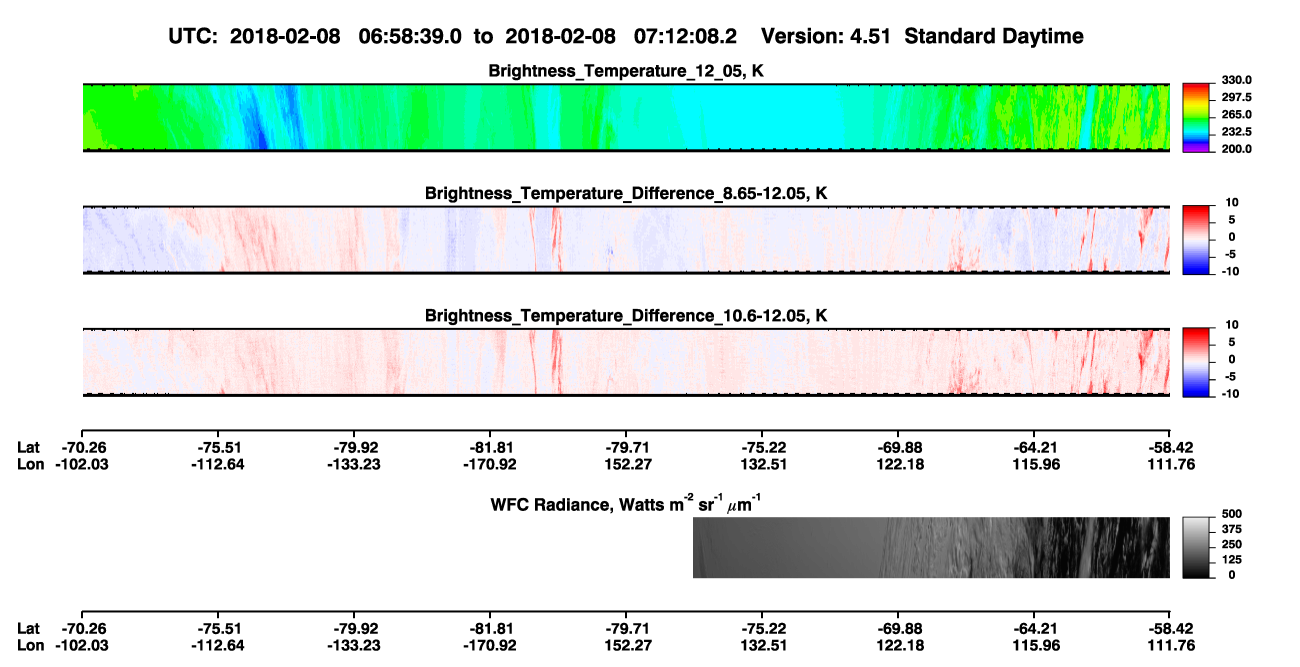Screen dimensions: 1300x667
Task: Click the 'Lat' row label on the upper axis
Action: coord(28,447)
